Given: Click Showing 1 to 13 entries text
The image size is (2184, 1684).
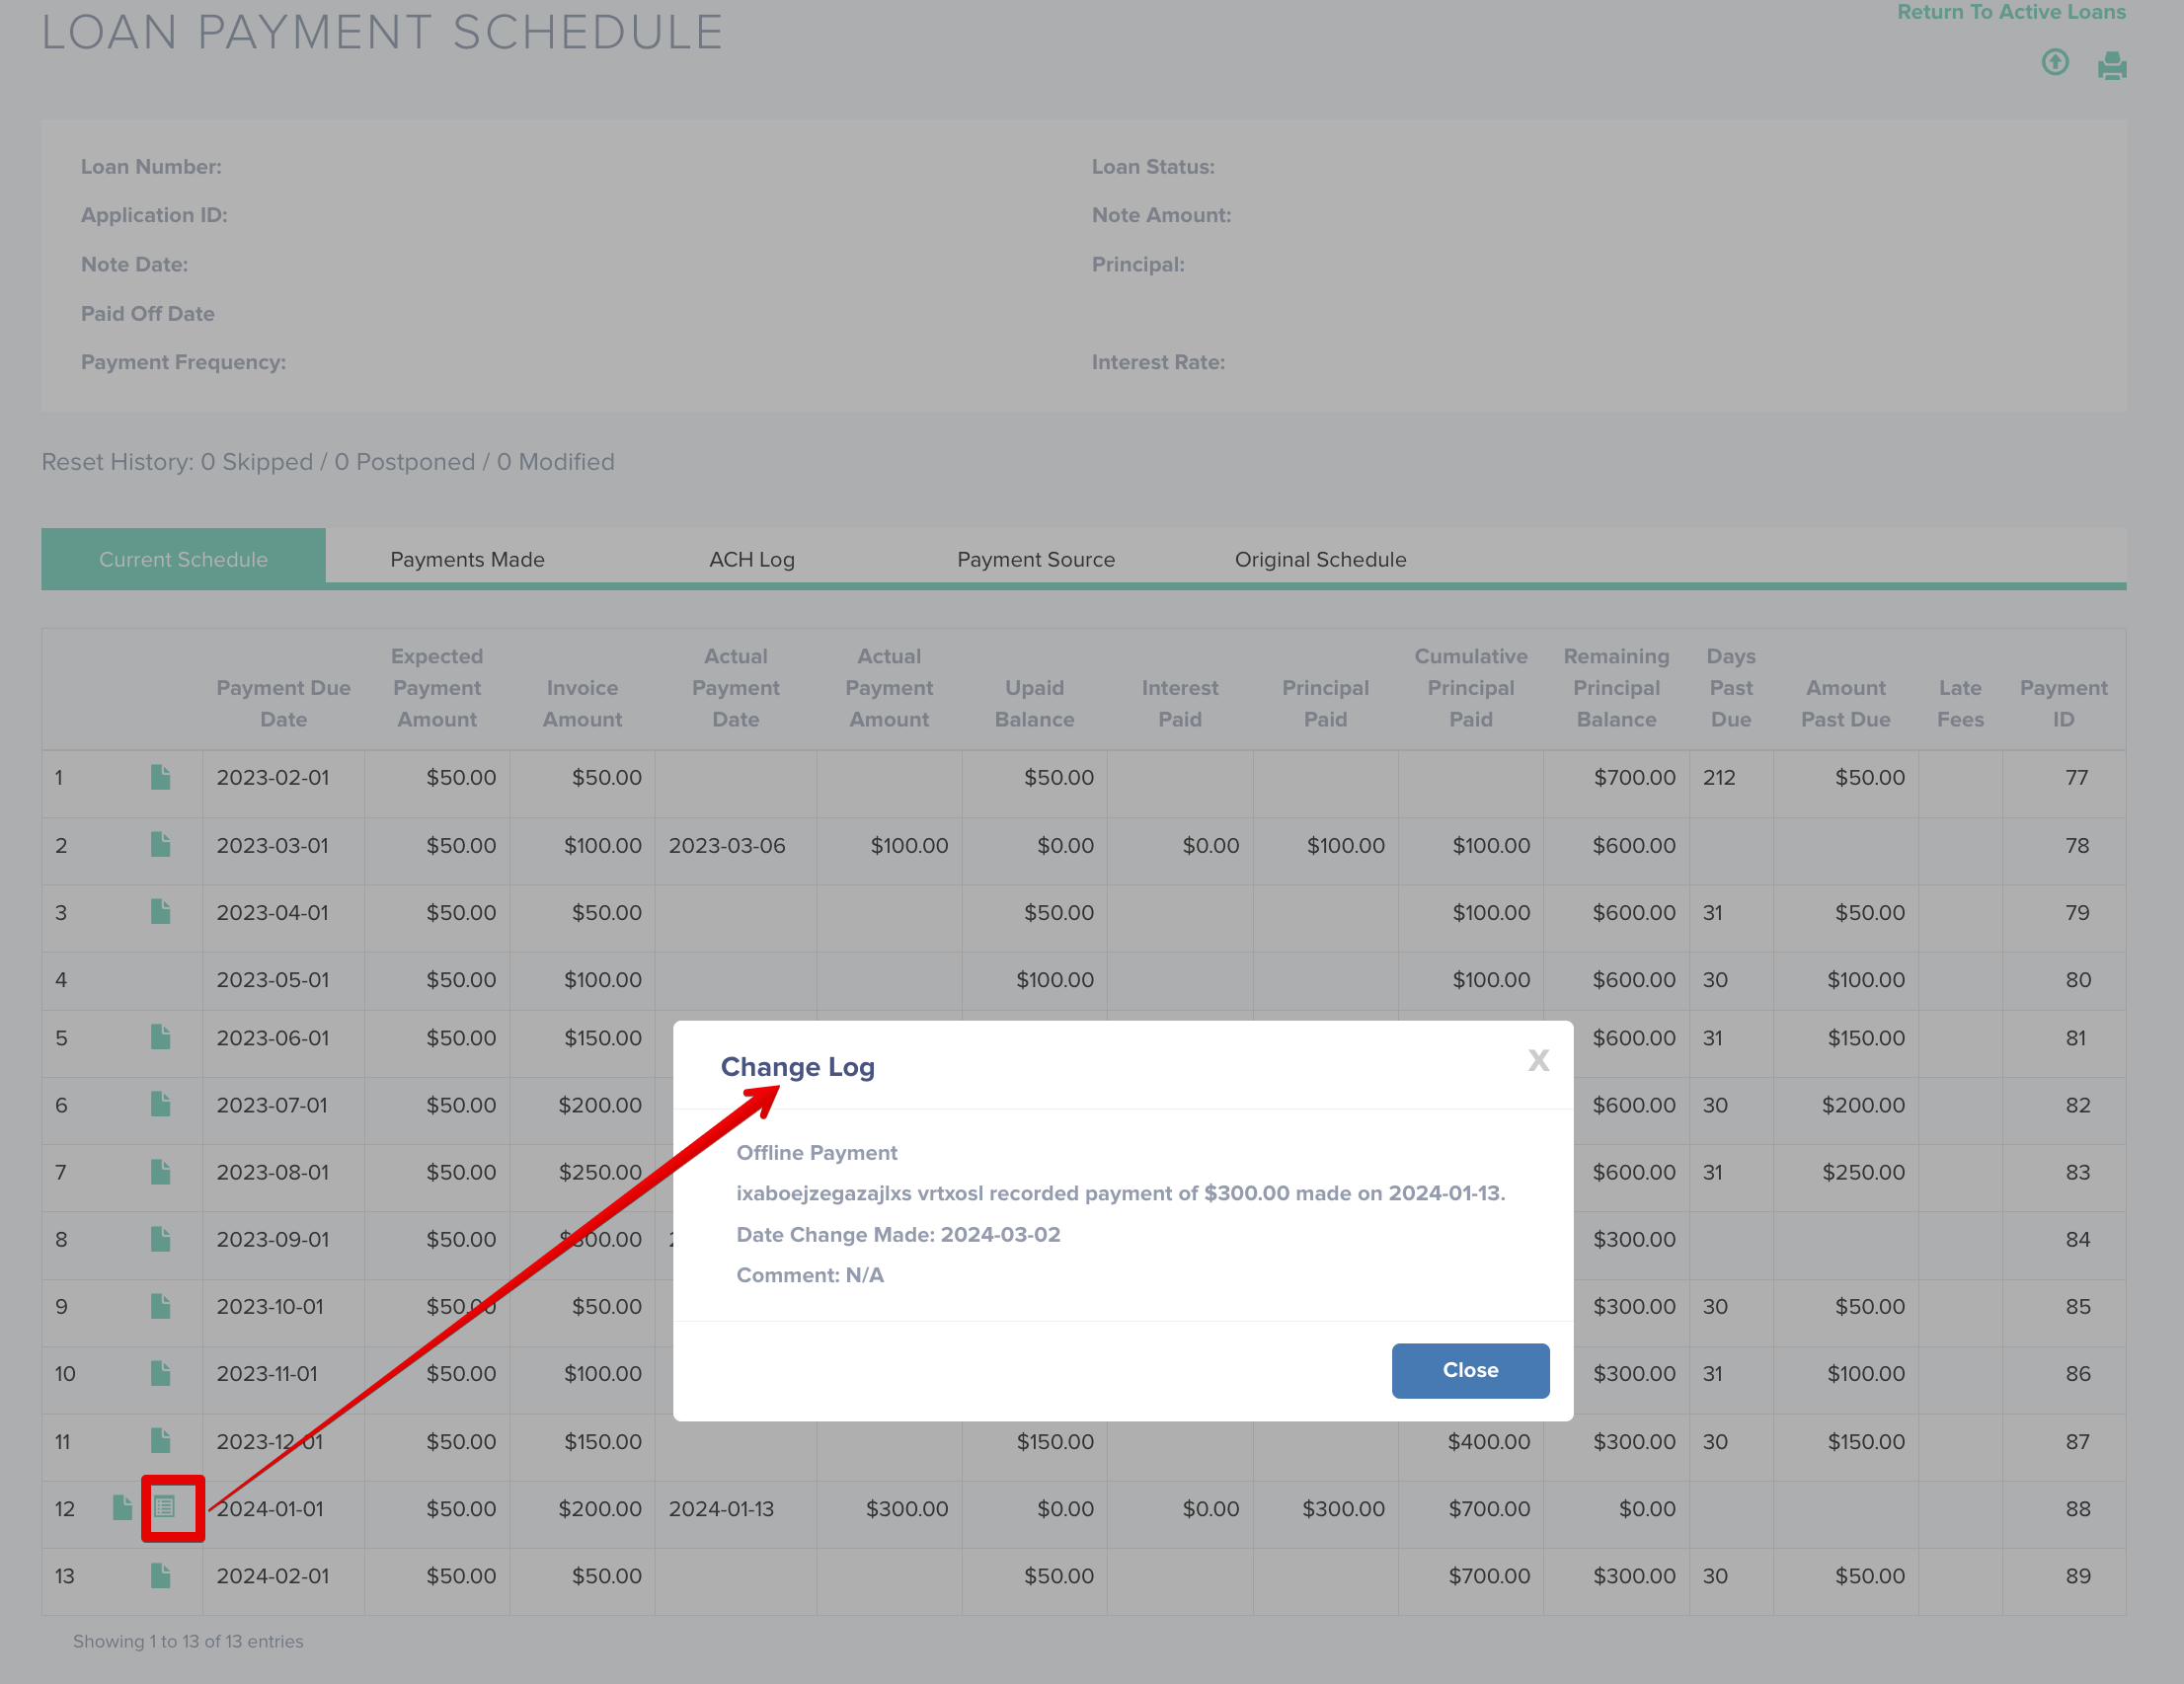Looking at the screenshot, I should 188,1641.
